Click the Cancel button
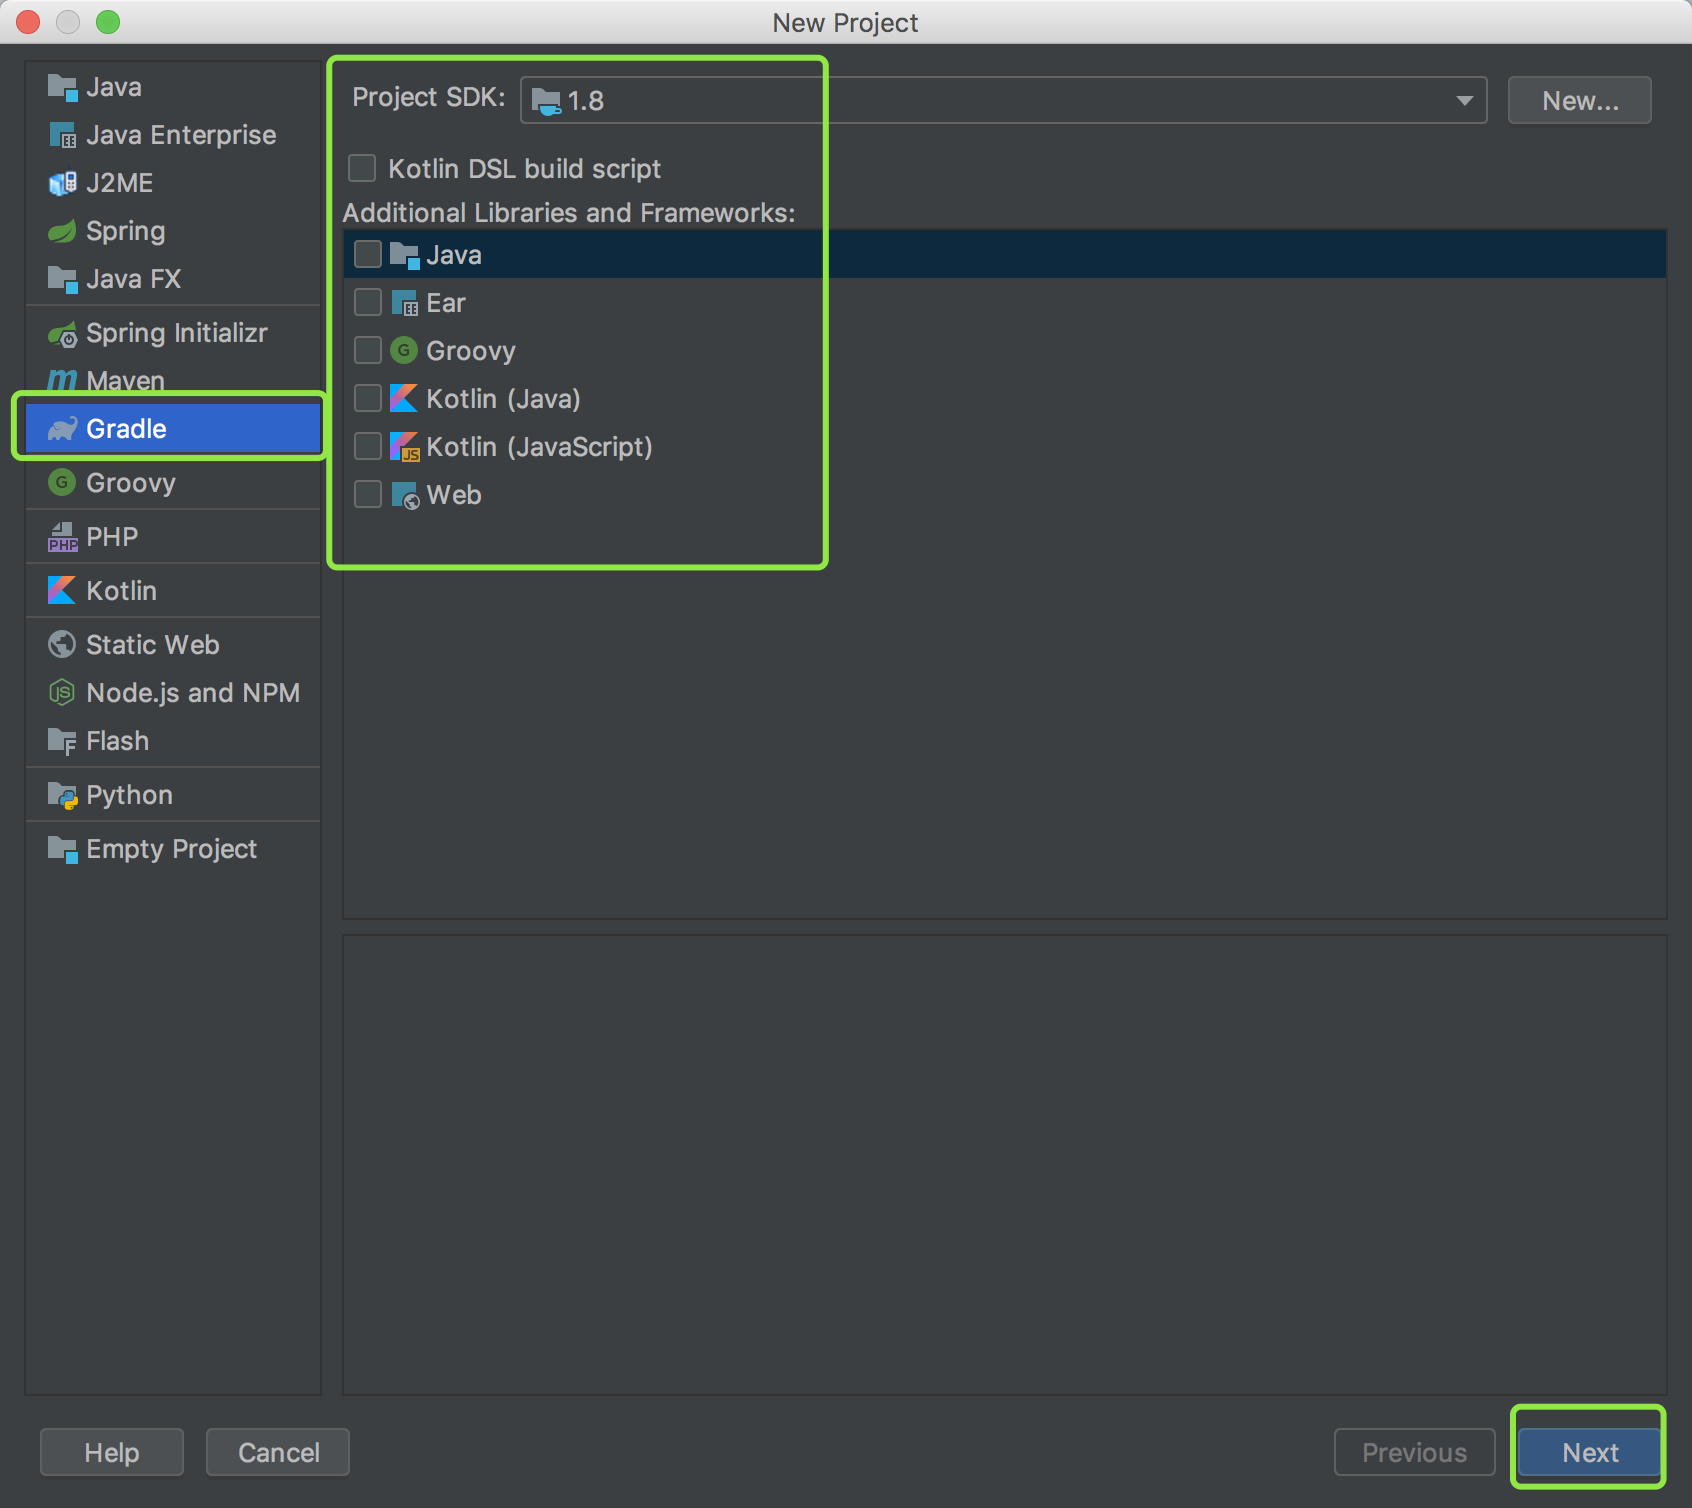1692x1508 pixels. 278,1452
